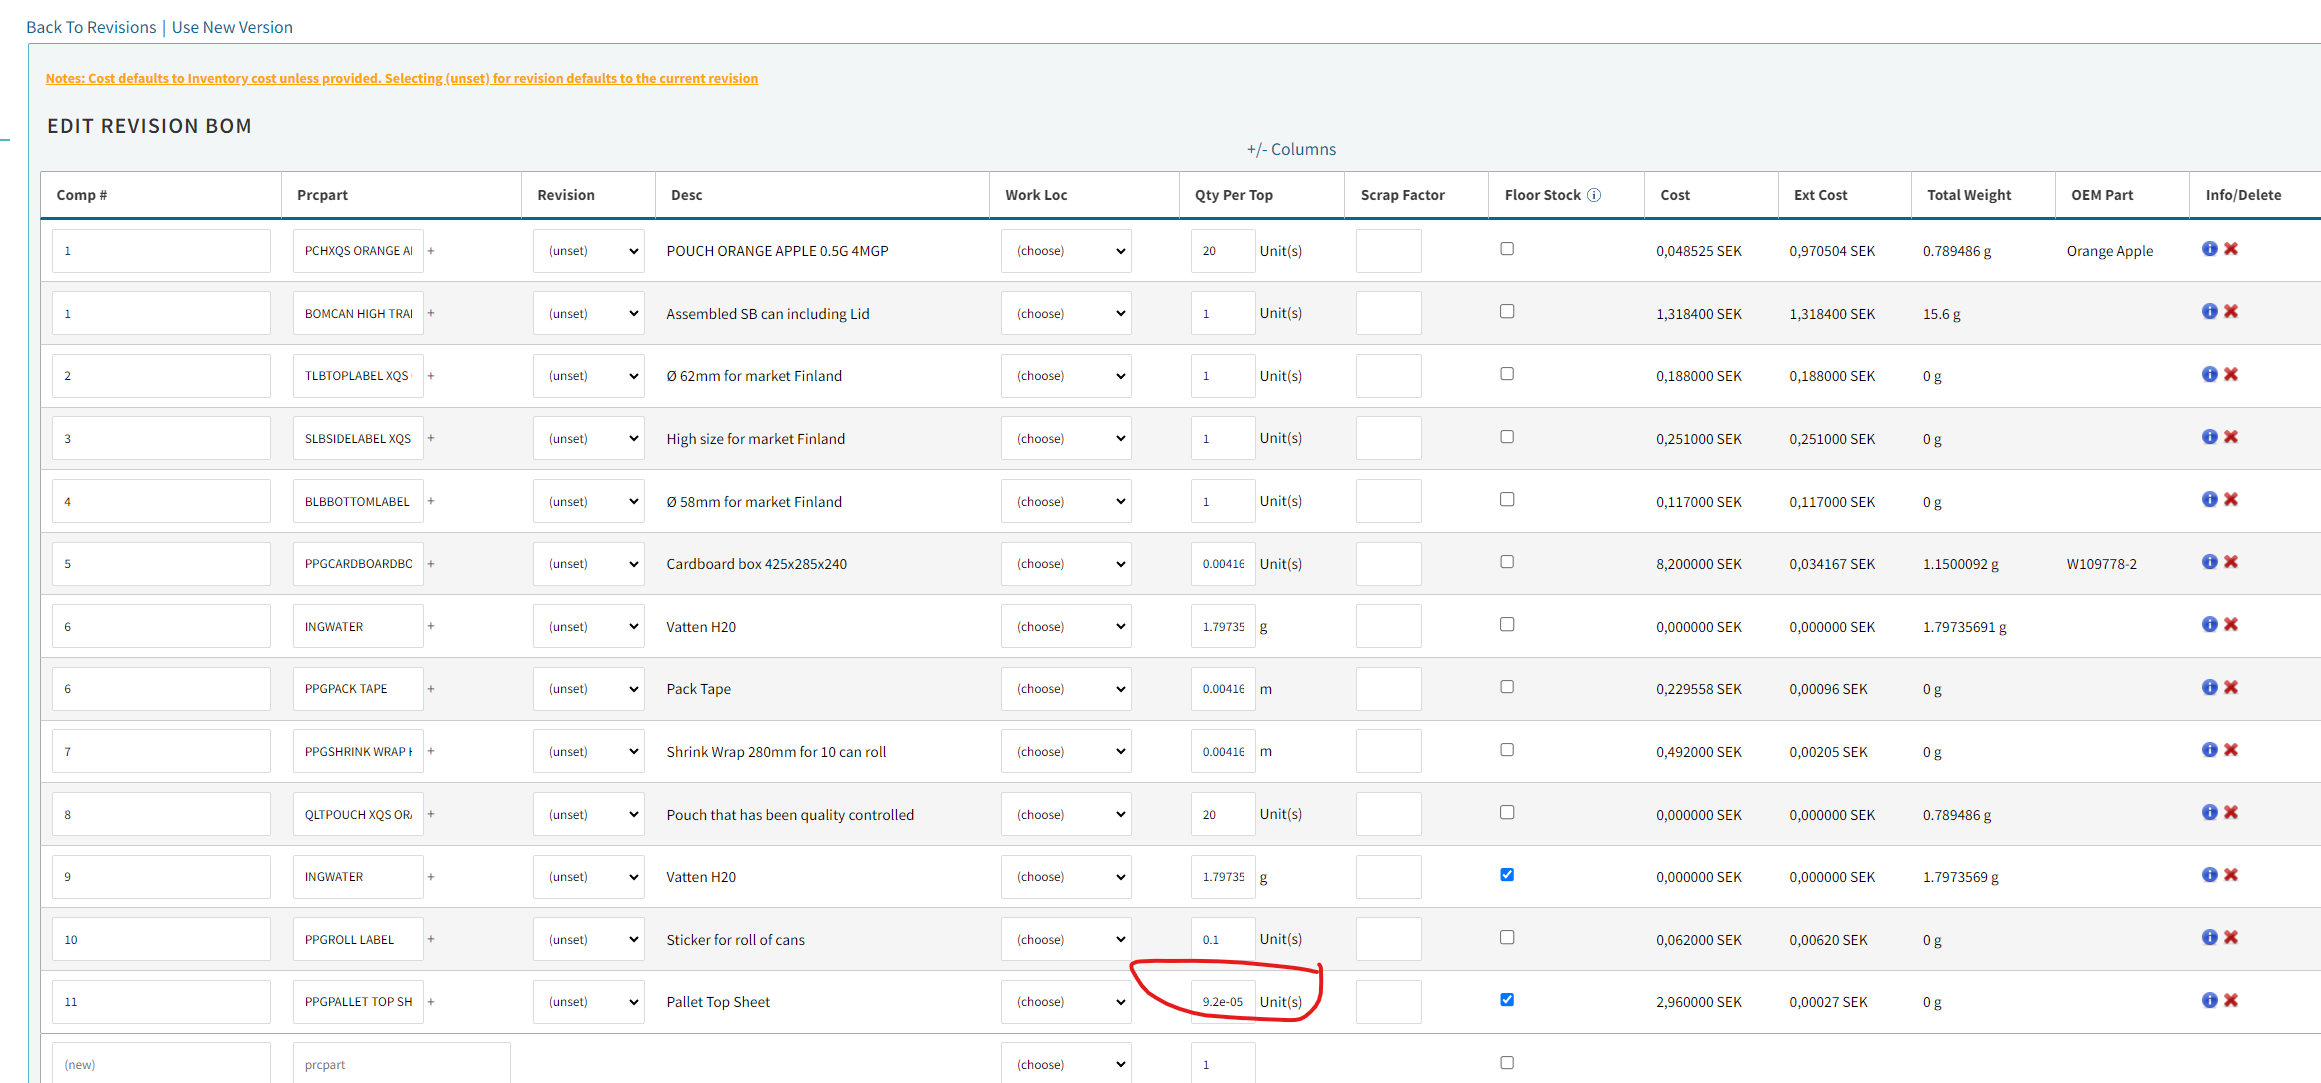Click the Qty Per Top column header
Screen dimensions: 2321x1083
(x=1233, y=195)
